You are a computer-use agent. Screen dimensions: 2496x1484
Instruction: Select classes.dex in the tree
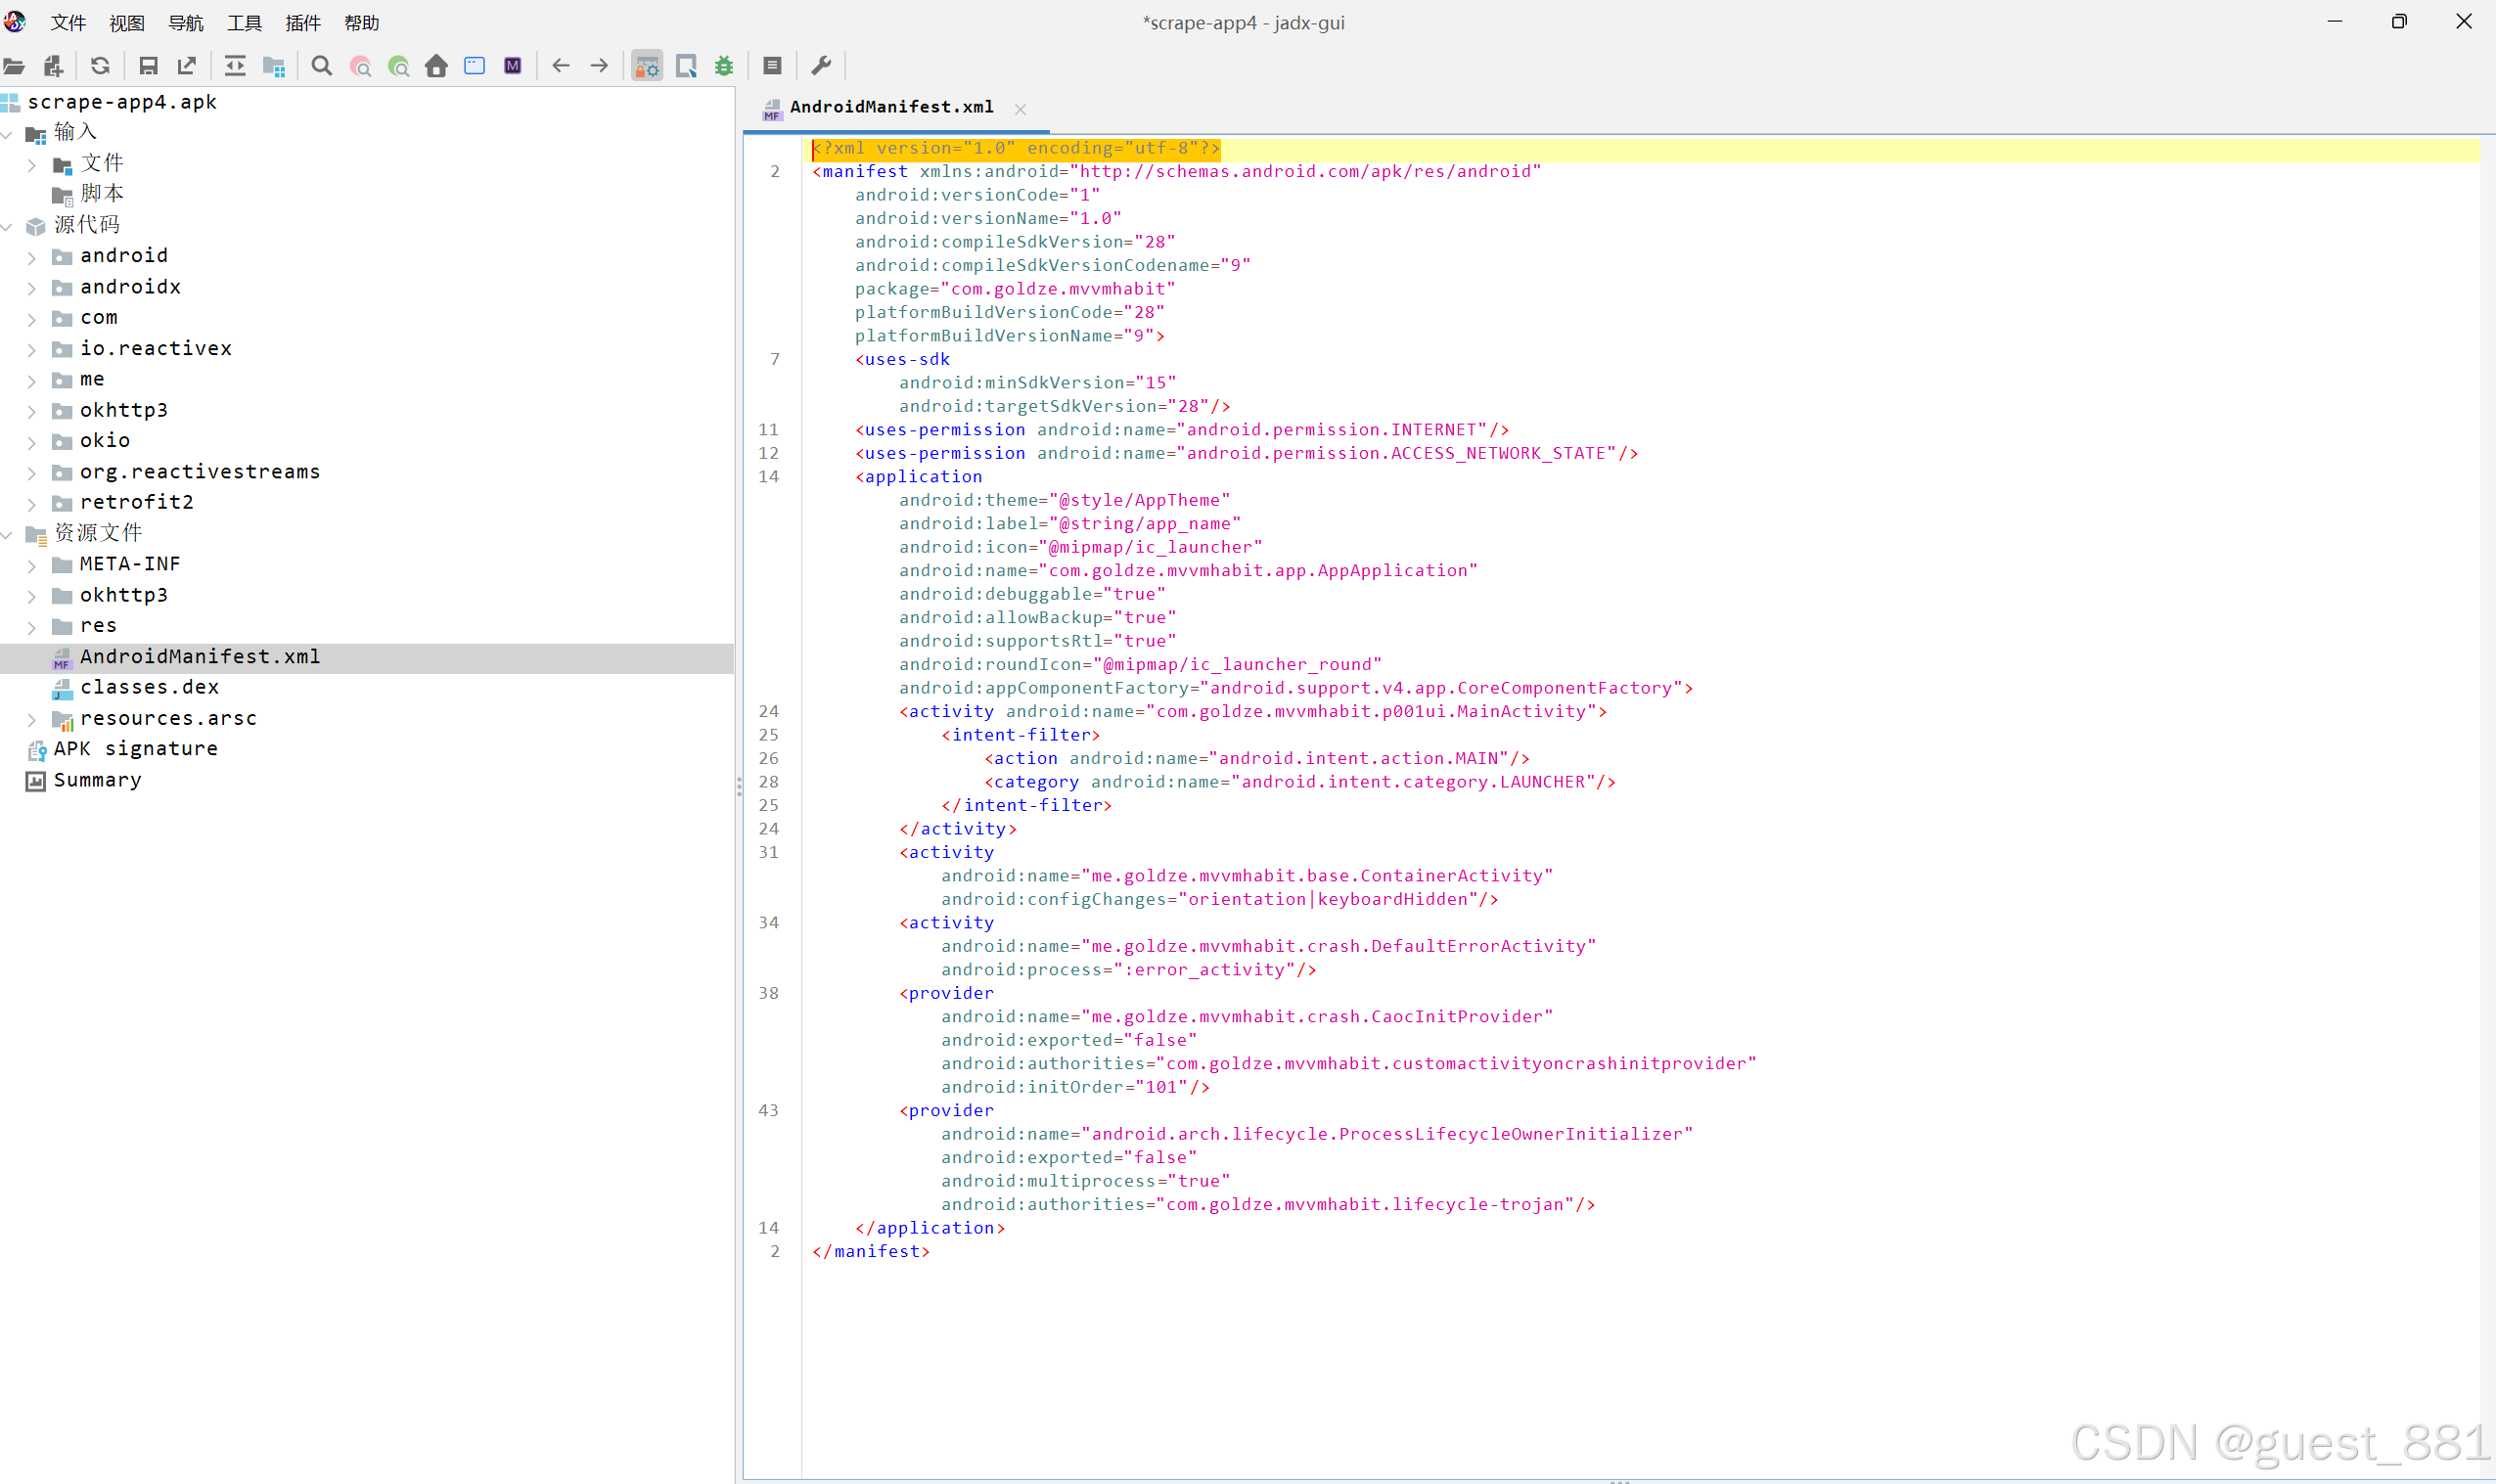pos(149,687)
